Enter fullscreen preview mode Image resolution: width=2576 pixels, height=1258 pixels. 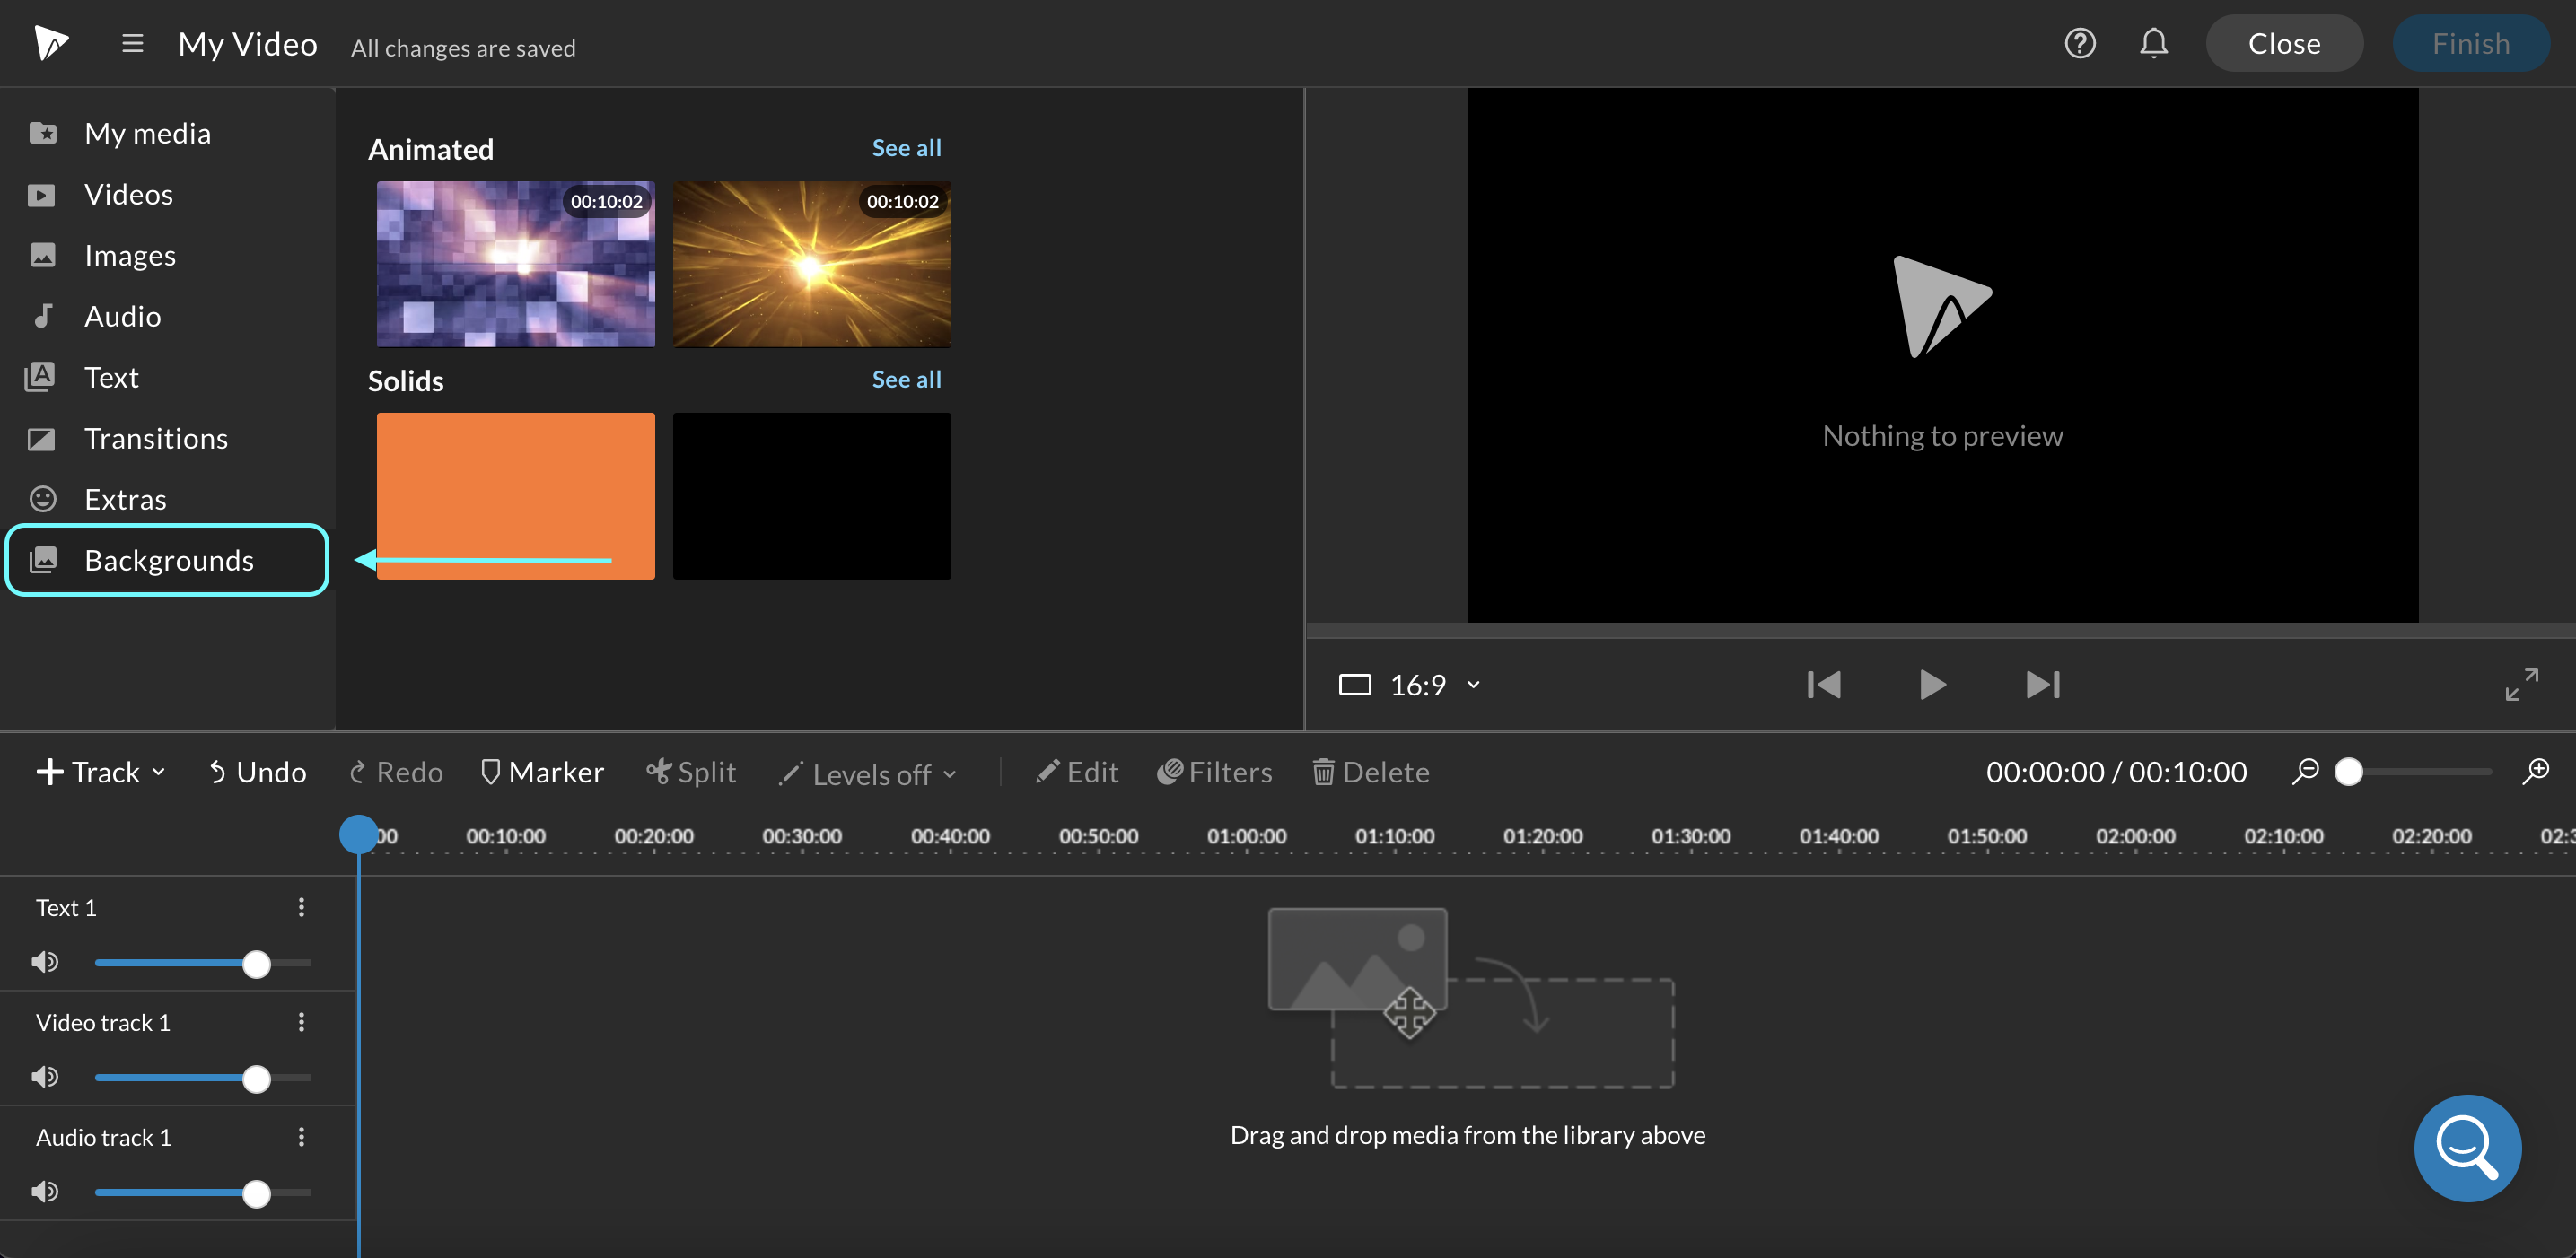tap(2521, 685)
